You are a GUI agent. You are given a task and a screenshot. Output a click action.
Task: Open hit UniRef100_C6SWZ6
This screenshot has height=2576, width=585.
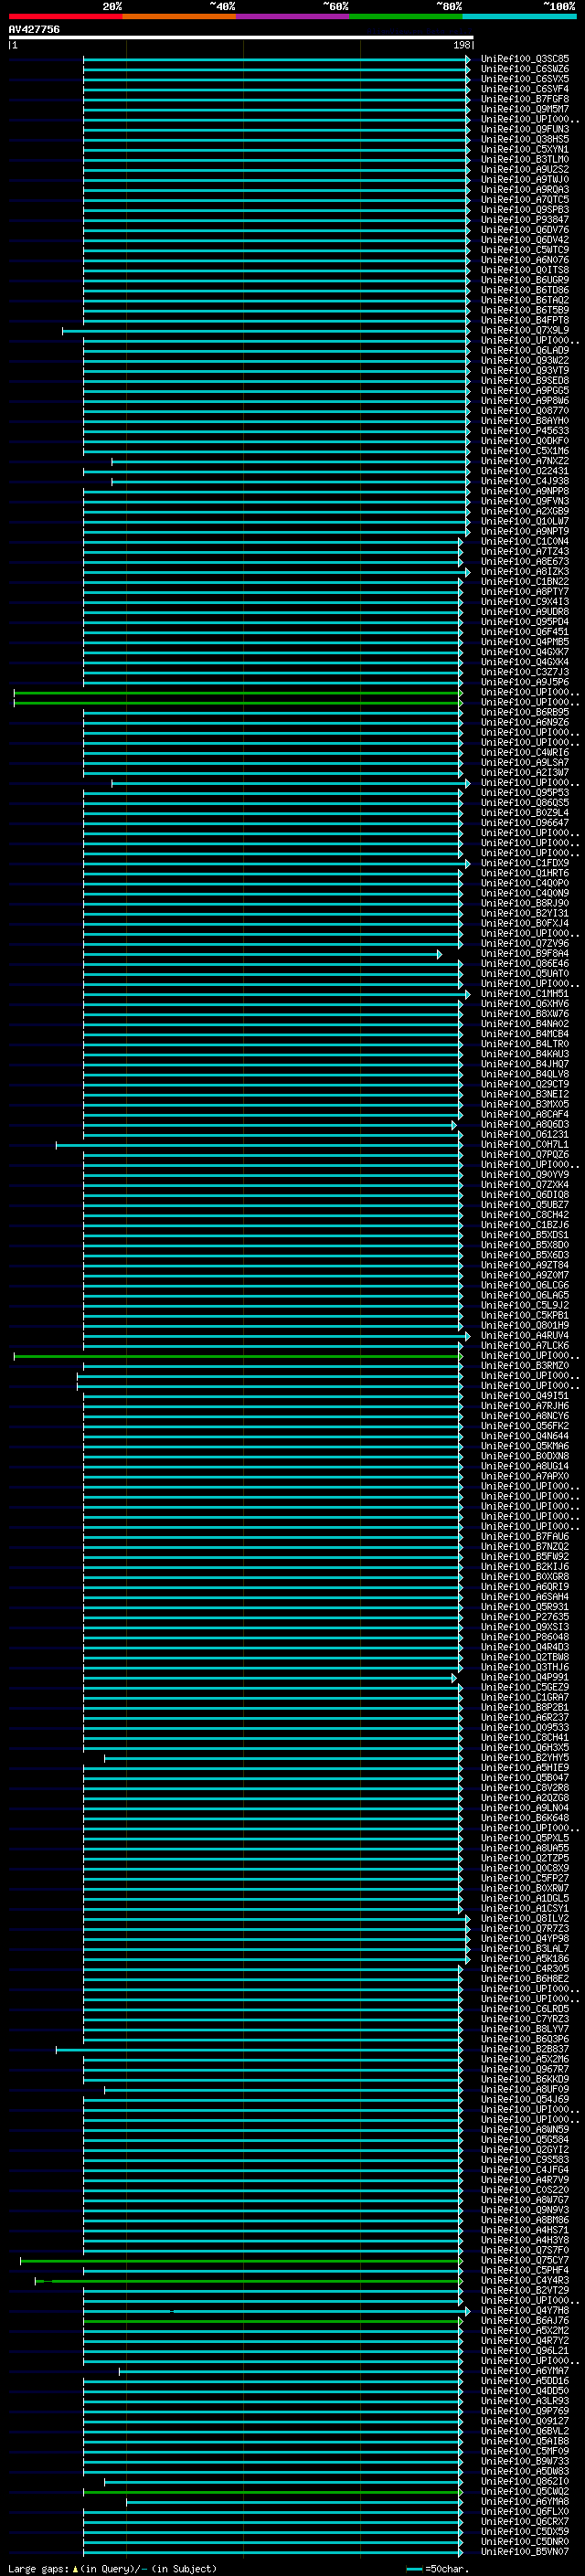(x=525, y=69)
